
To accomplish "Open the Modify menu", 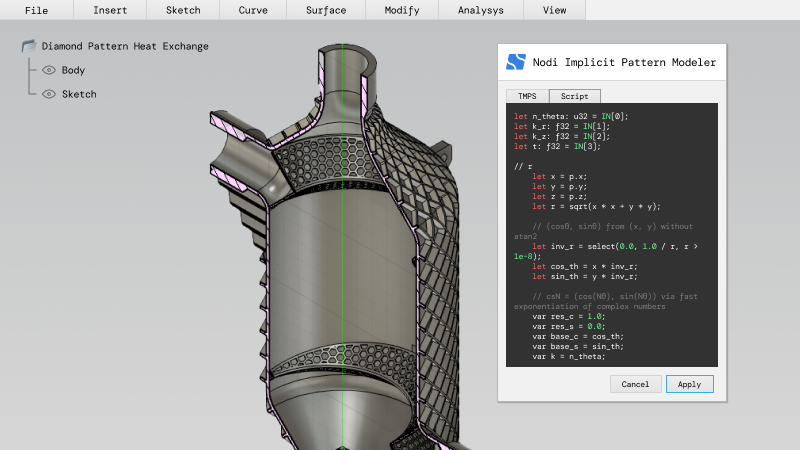I will [x=400, y=10].
